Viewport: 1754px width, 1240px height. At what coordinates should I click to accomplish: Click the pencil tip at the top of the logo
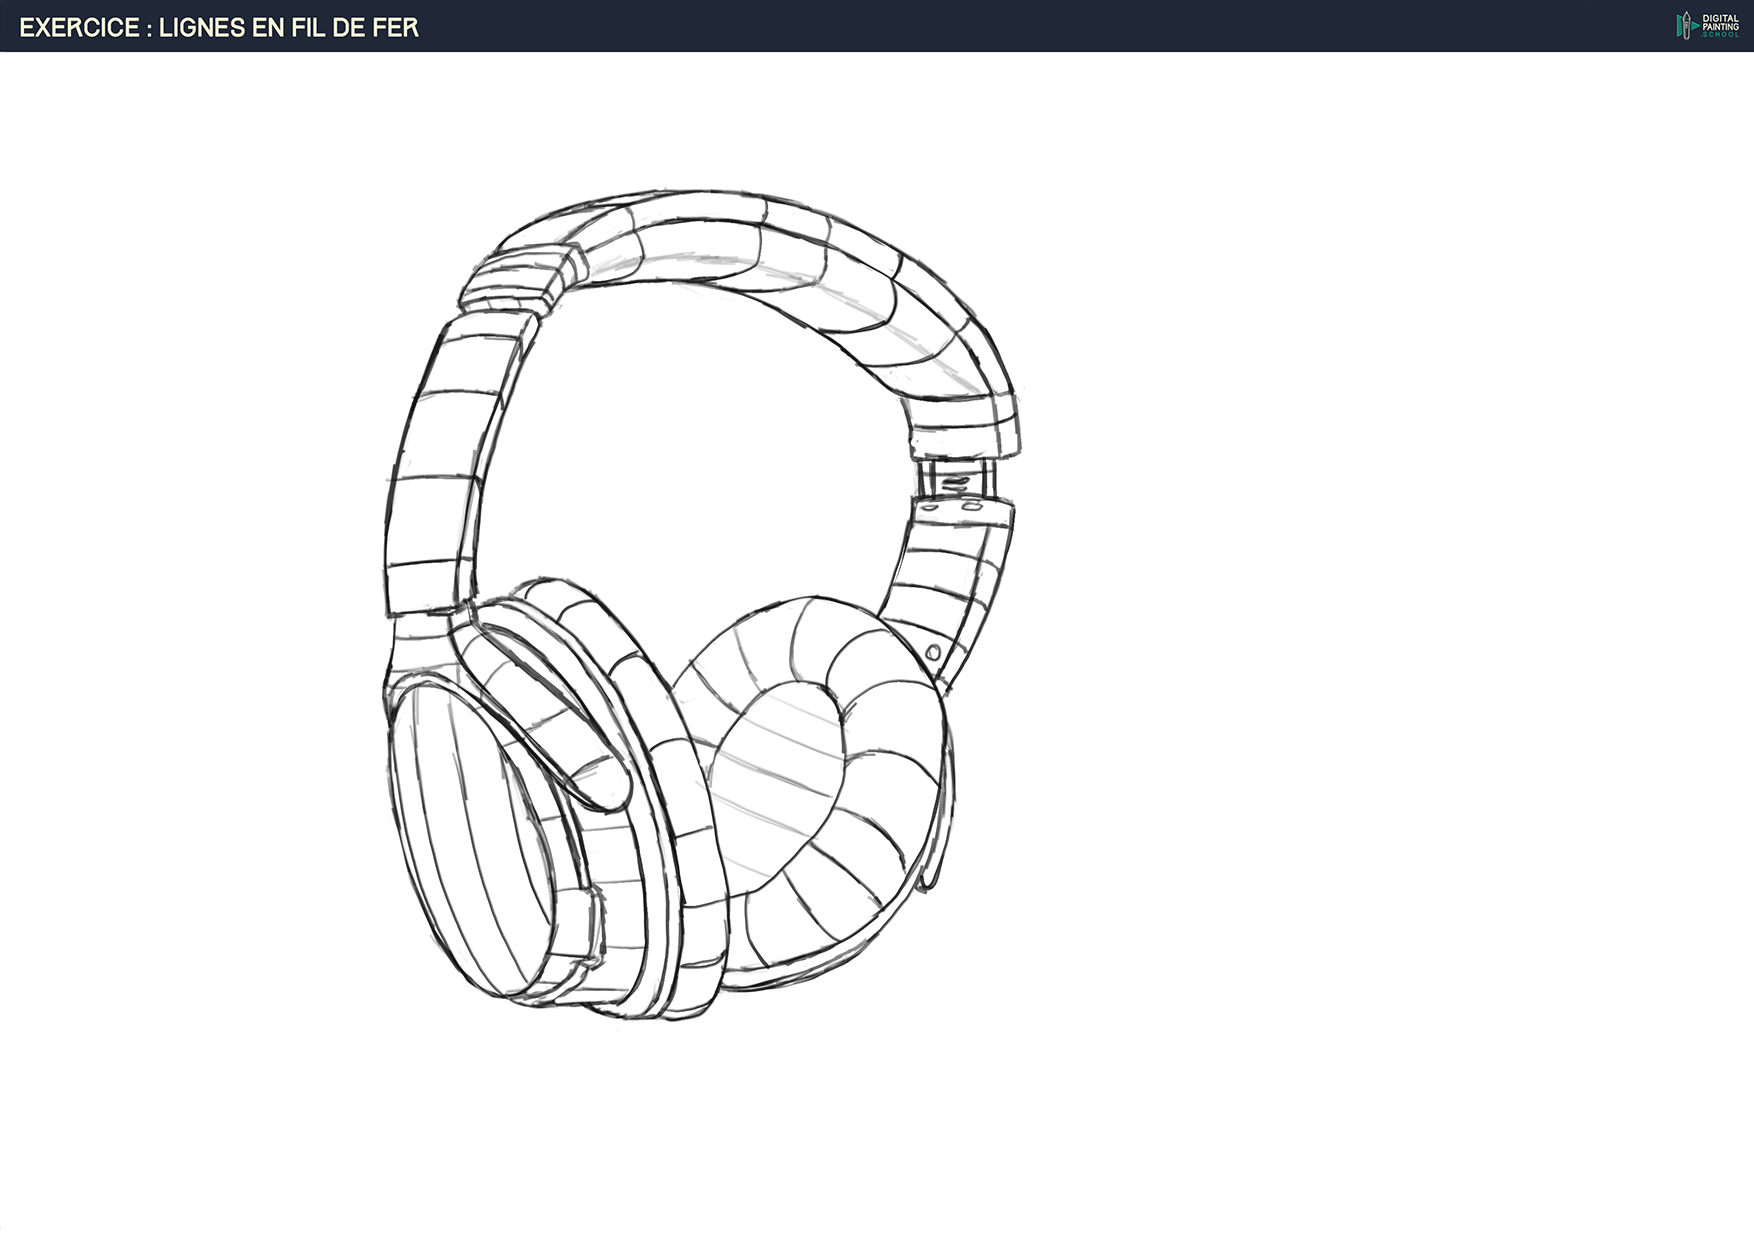pyautogui.click(x=1686, y=14)
